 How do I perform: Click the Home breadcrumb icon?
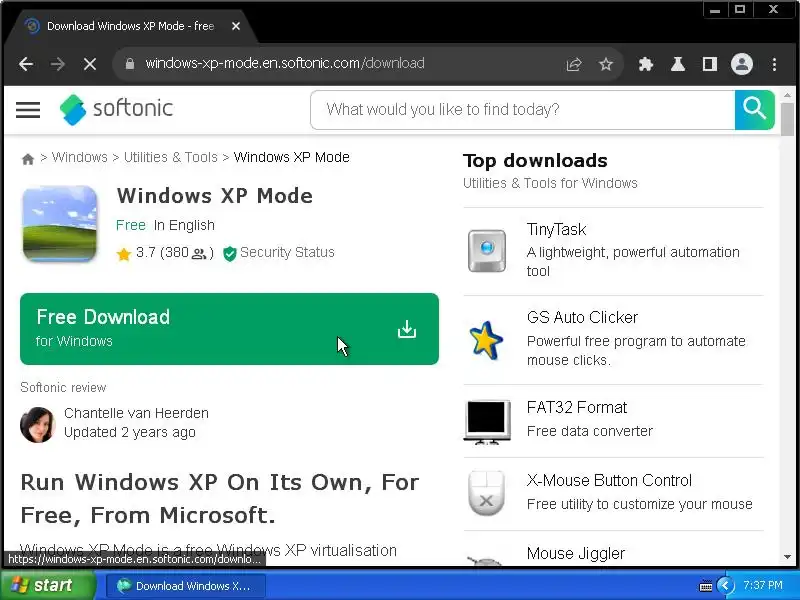28,159
